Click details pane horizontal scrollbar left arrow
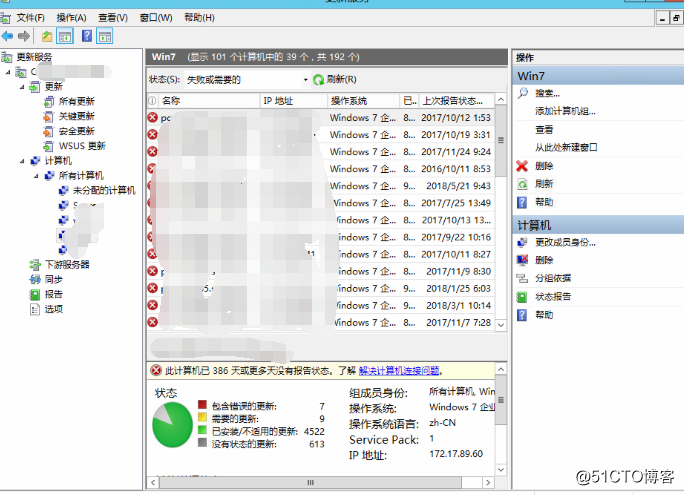Image resolution: width=684 pixels, height=495 pixels. tap(153, 482)
